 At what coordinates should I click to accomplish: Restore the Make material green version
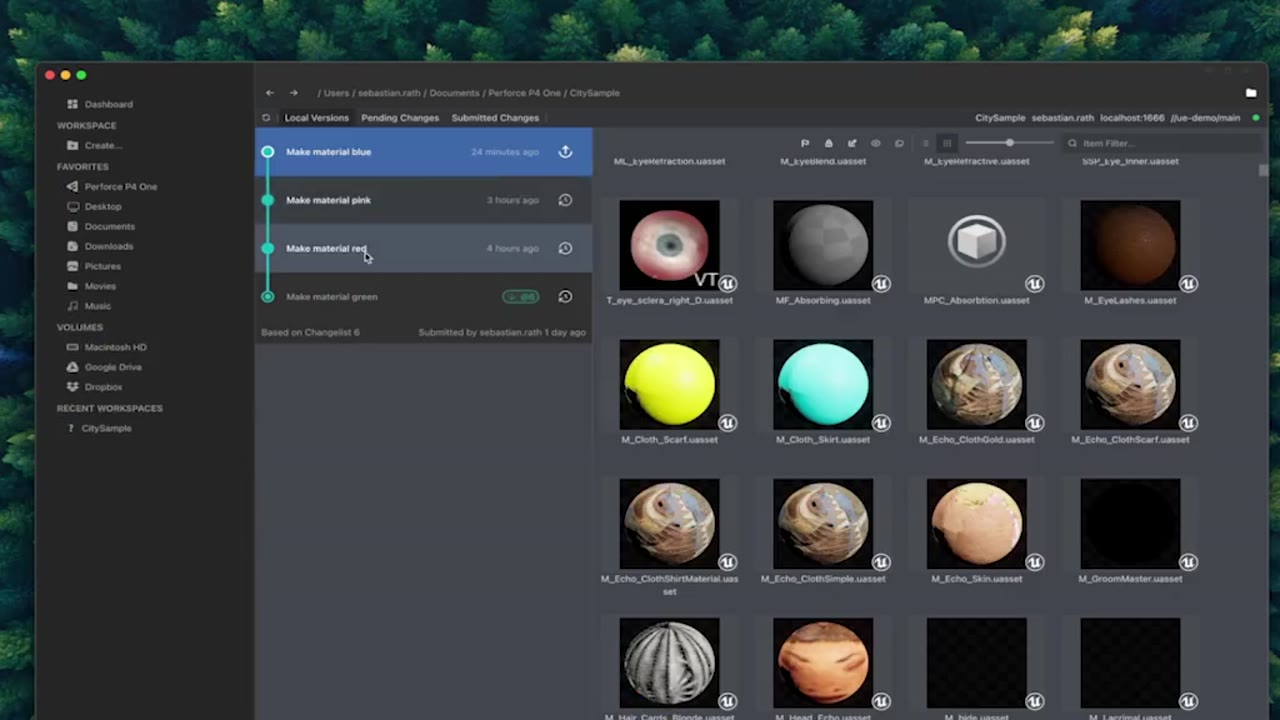click(x=565, y=296)
